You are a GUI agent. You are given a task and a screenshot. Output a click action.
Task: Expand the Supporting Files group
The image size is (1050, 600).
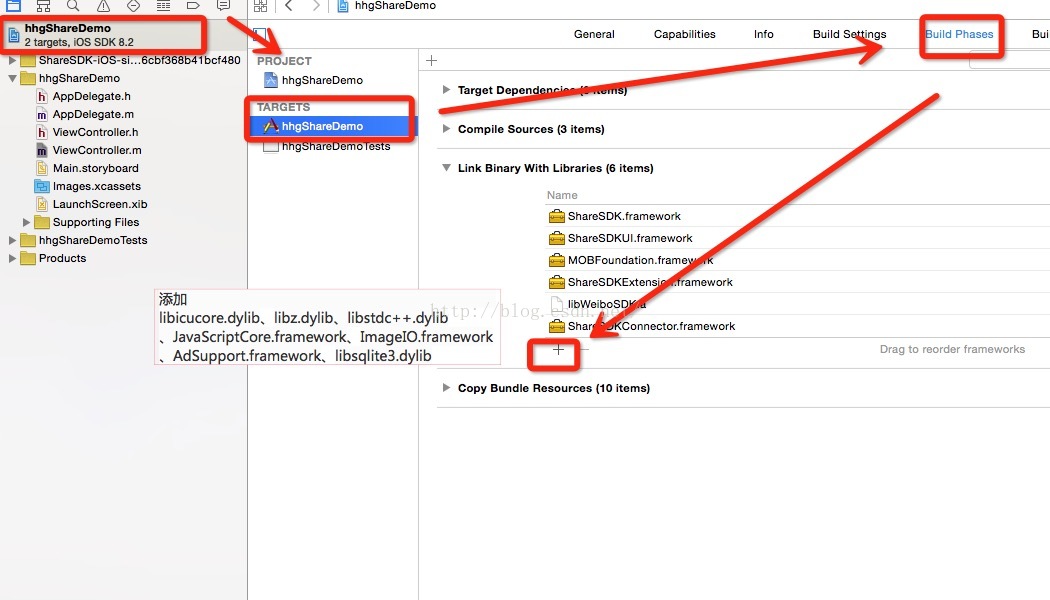tap(26, 222)
